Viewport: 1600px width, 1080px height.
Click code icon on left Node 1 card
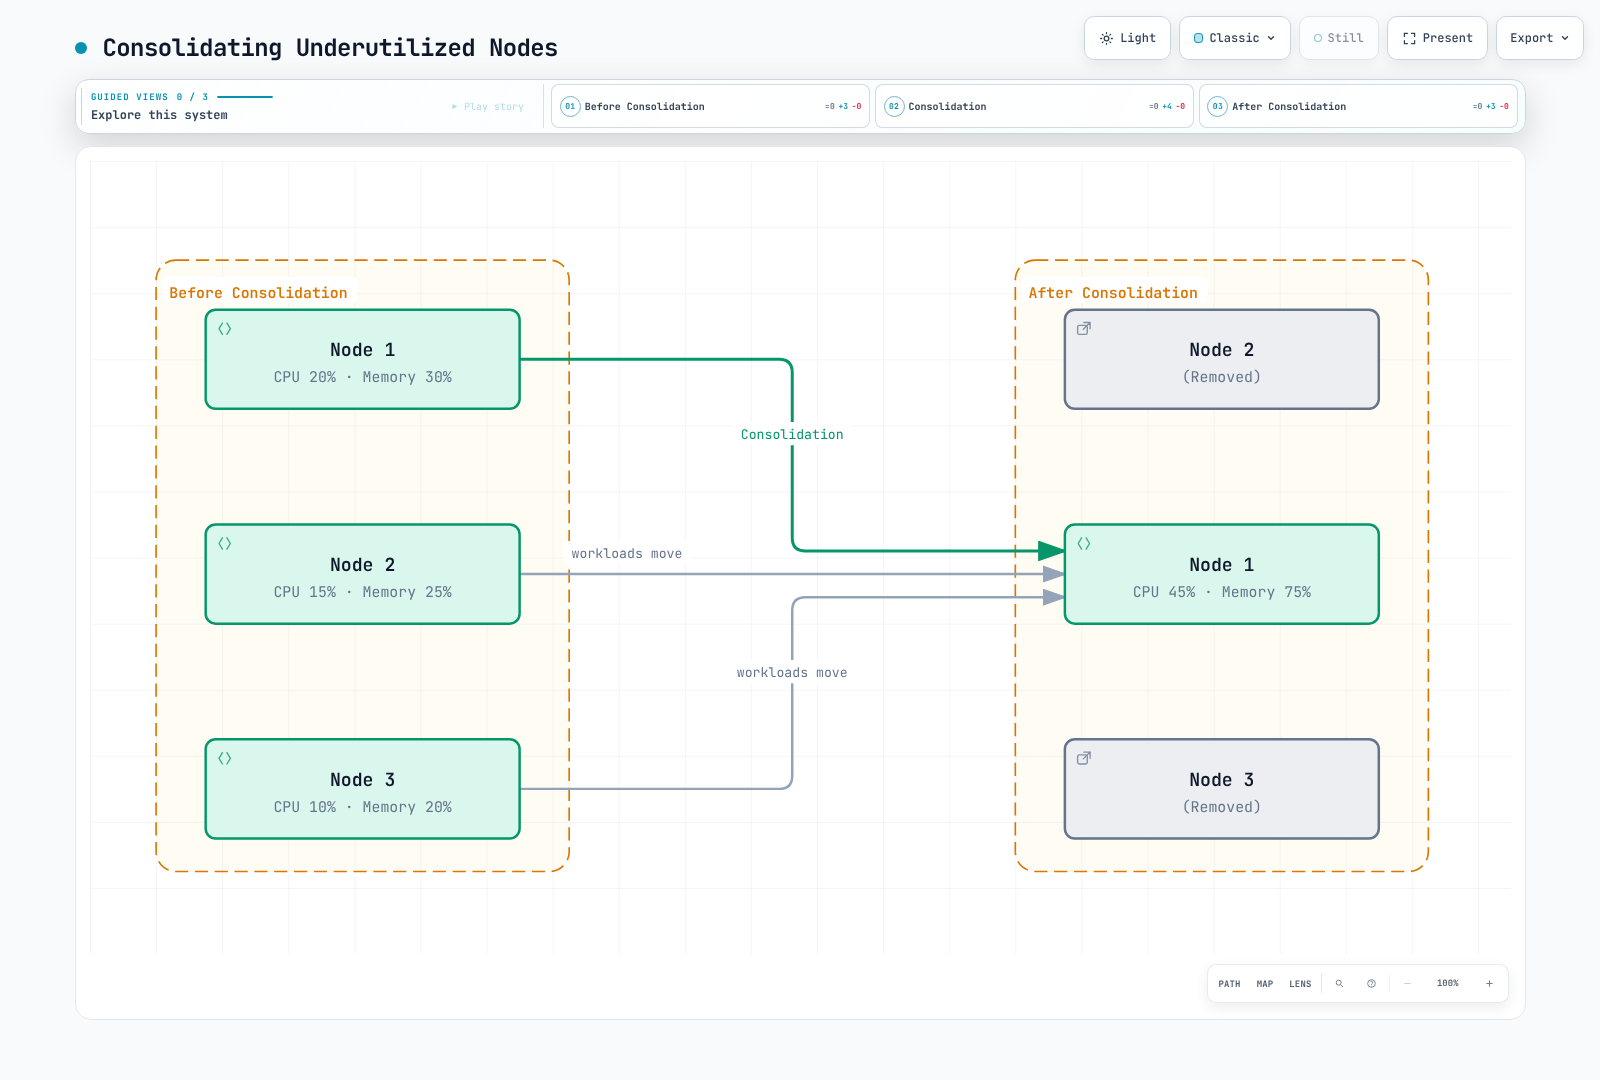click(x=225, y=329)
